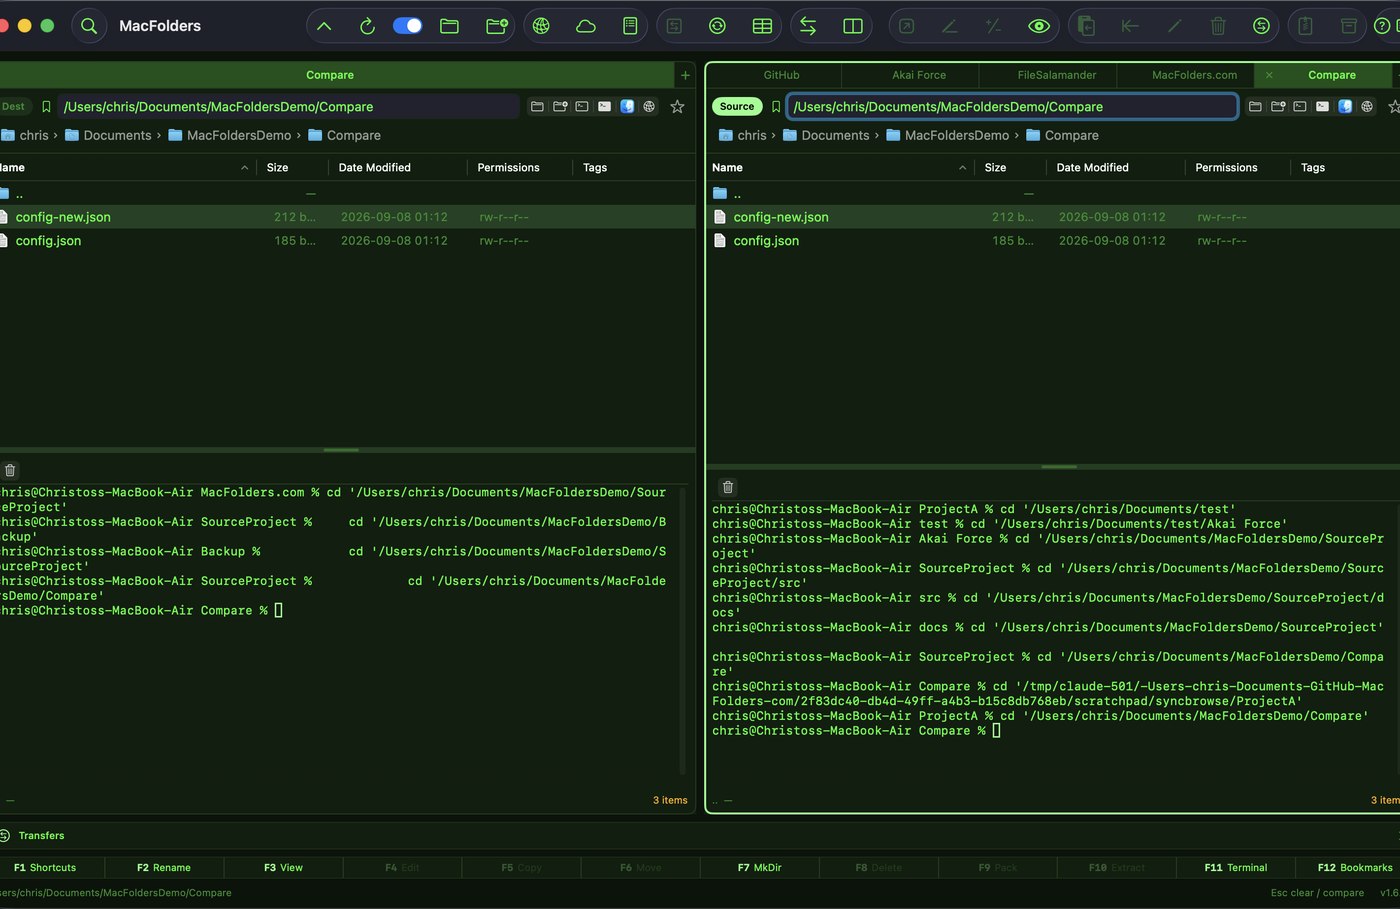Click the folder icon in the Source pane path bar
This screenshot has height=909, width=1400.
(x=1255, y=107)
